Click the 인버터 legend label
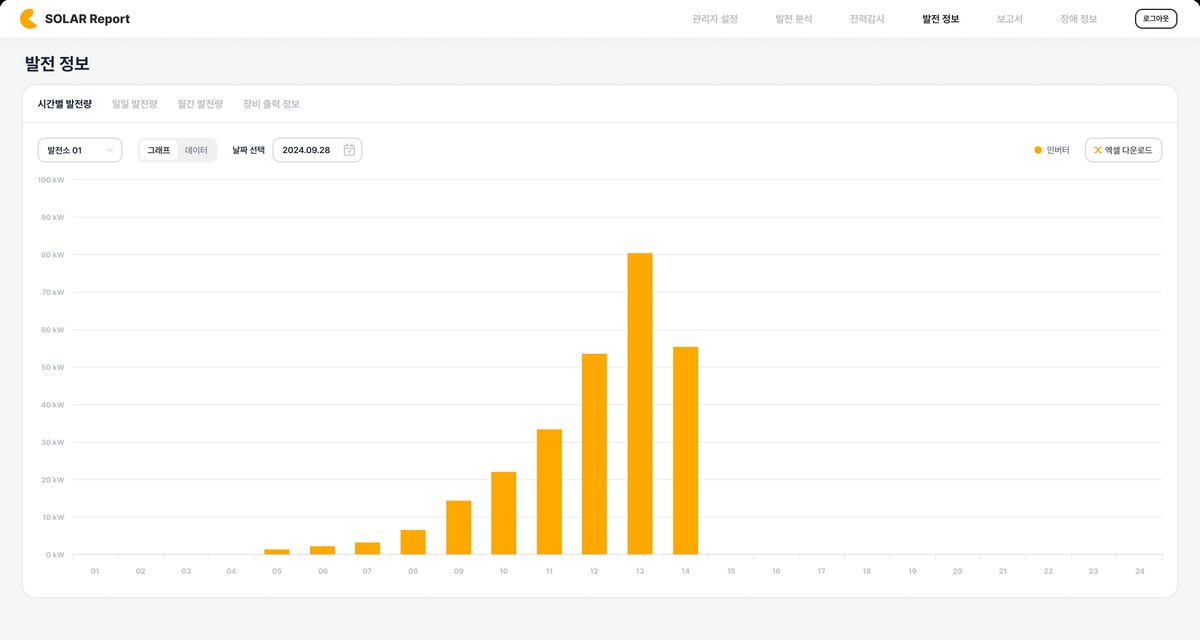The width and height of the screenshot is (1200, 640). 1058,150
